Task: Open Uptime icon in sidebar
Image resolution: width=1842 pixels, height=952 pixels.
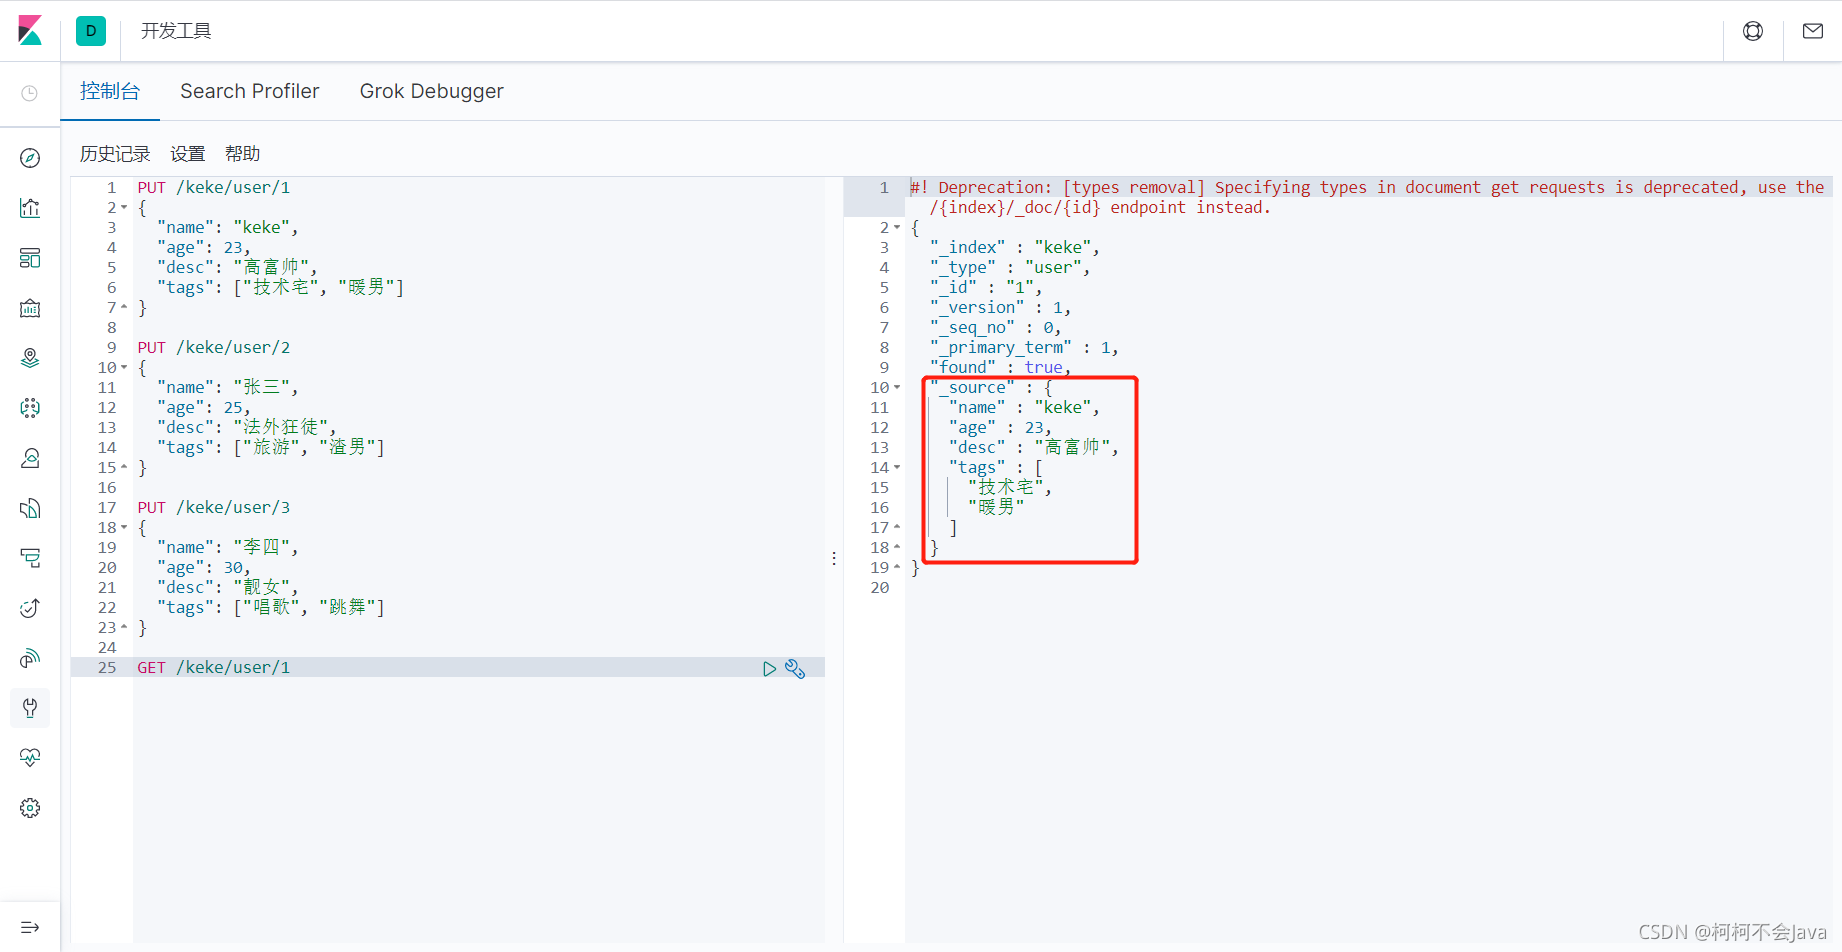Action: [x=30, y=608]
